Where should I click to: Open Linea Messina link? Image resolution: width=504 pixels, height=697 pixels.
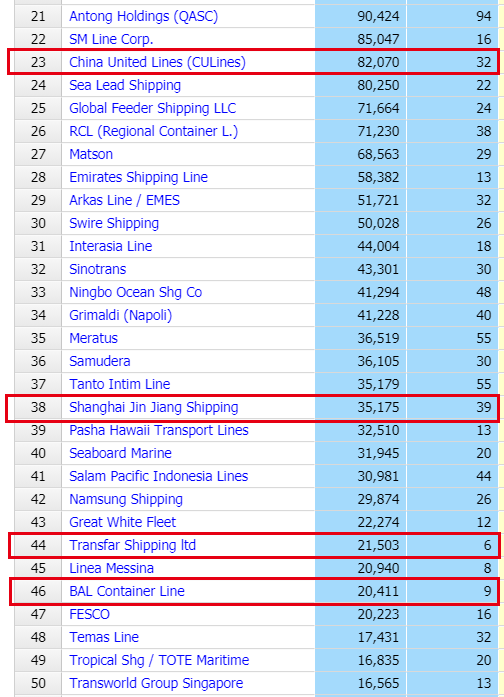coord(112,569)
